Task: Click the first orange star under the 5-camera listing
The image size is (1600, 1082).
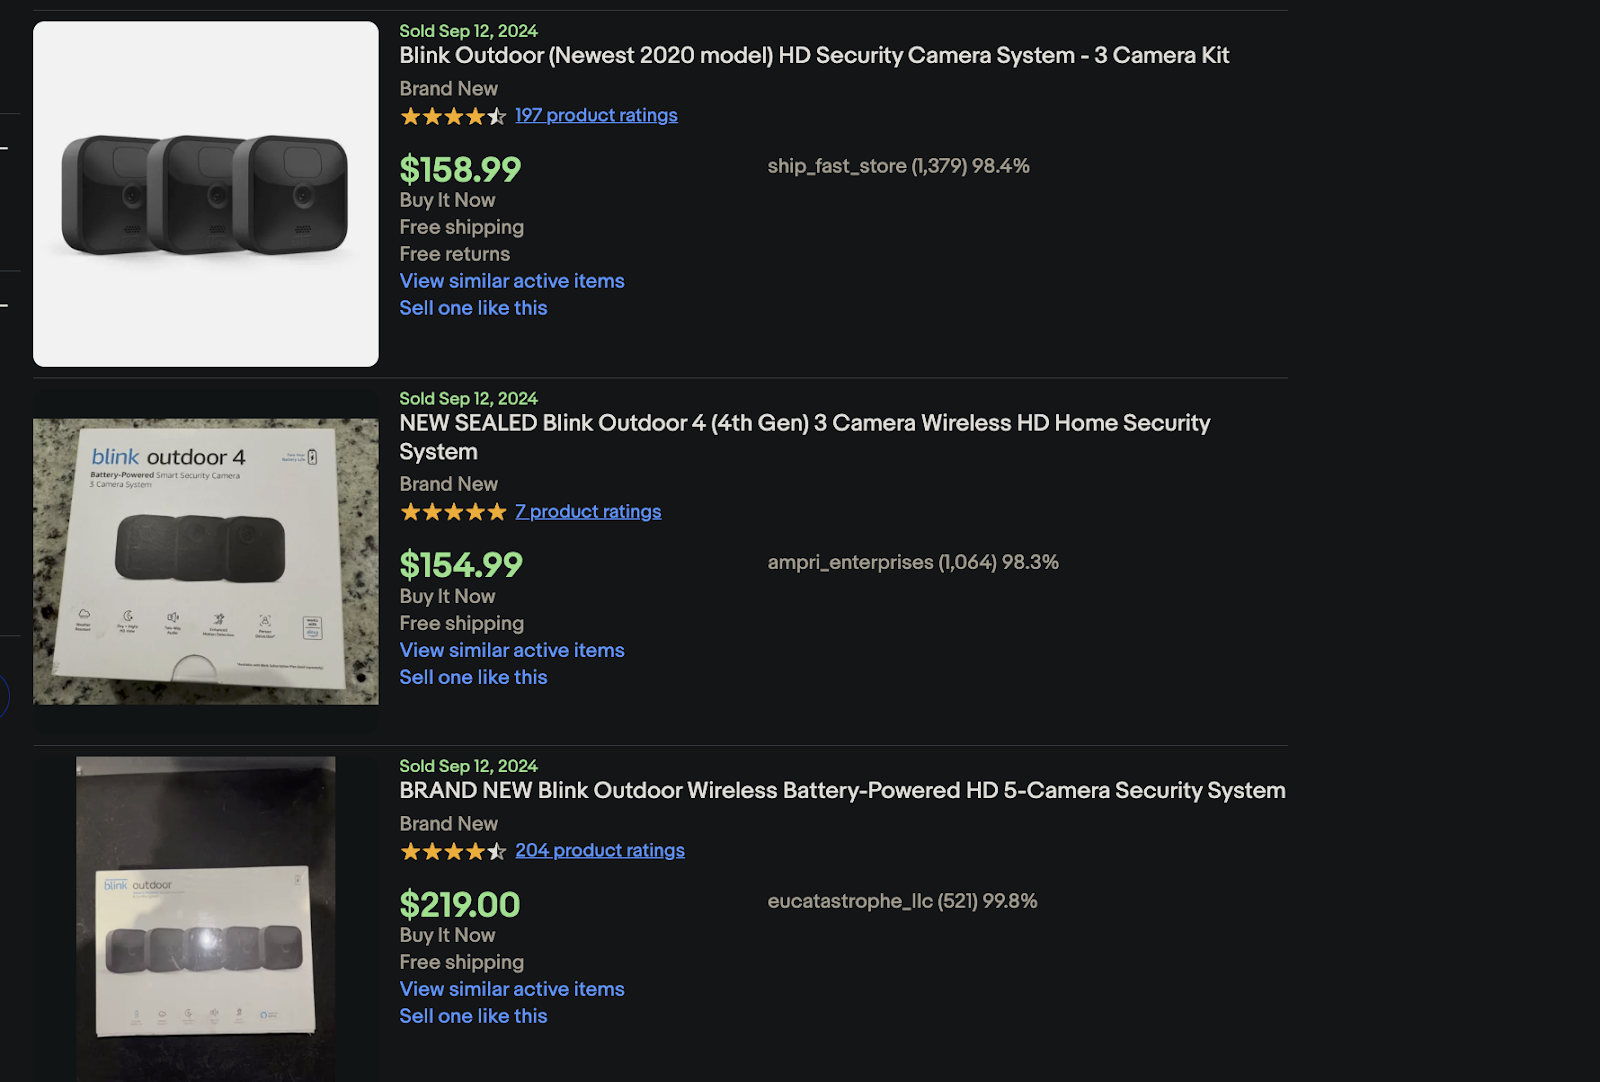Action: pyautogui.click(x=410, y=851)
